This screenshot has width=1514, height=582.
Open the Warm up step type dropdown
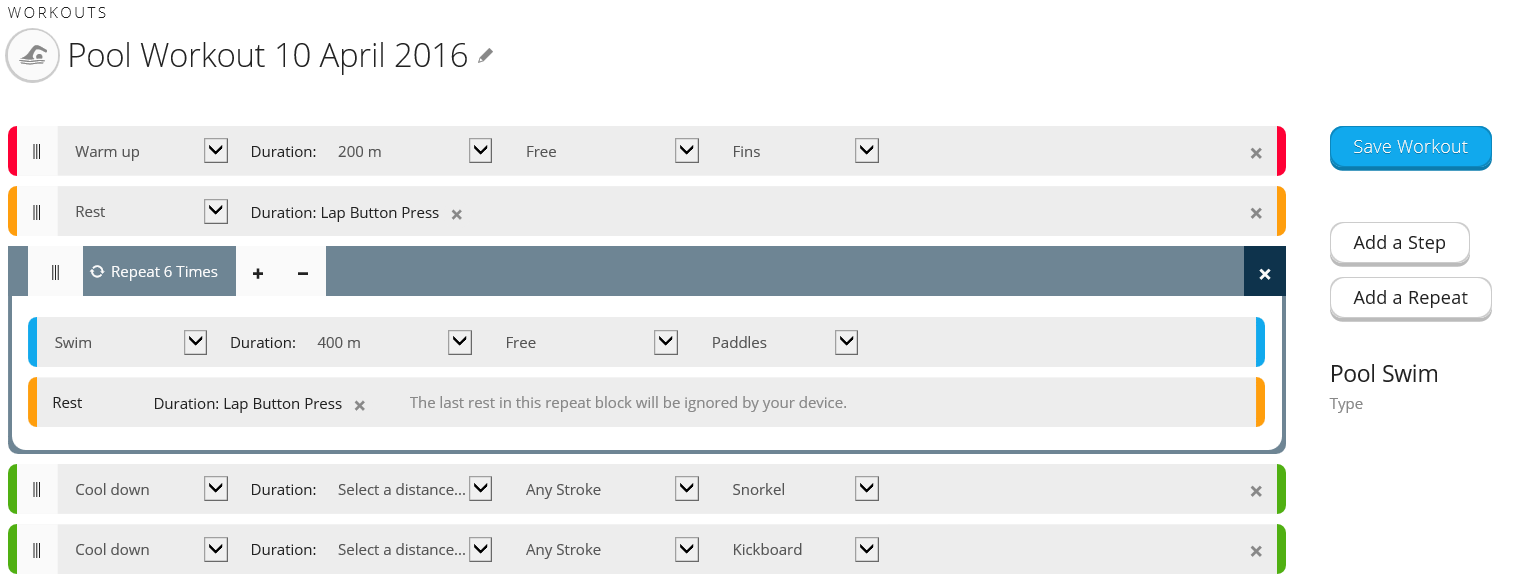(216, 151)
